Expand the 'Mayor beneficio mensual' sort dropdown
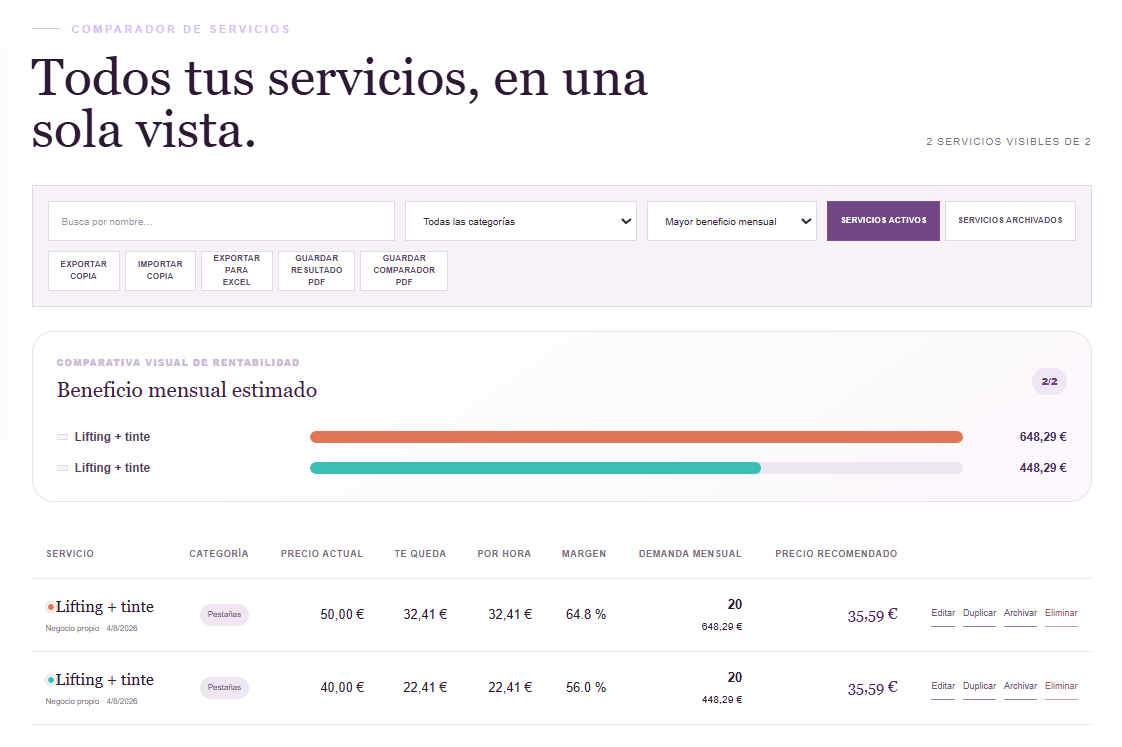Viewport: 1122px width, 747px height. click(x=731, y=221)
